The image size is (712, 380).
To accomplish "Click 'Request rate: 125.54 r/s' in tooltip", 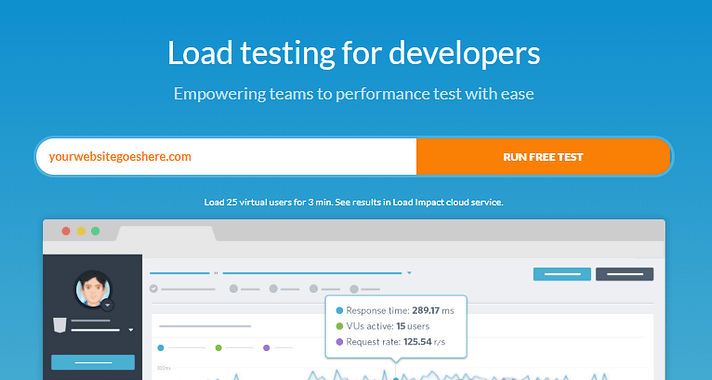I will [396, 342].
